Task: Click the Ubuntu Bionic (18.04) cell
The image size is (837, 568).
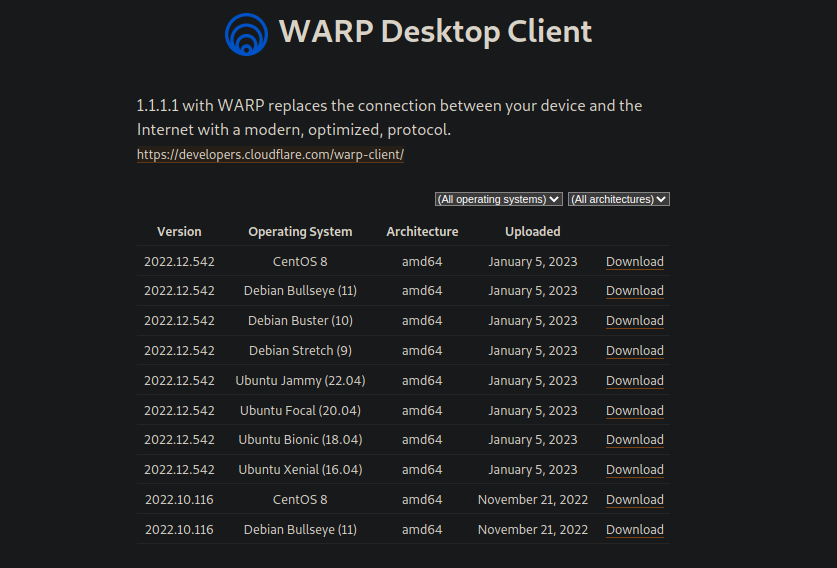Action: pyautogui.click(x=300, y=439)
